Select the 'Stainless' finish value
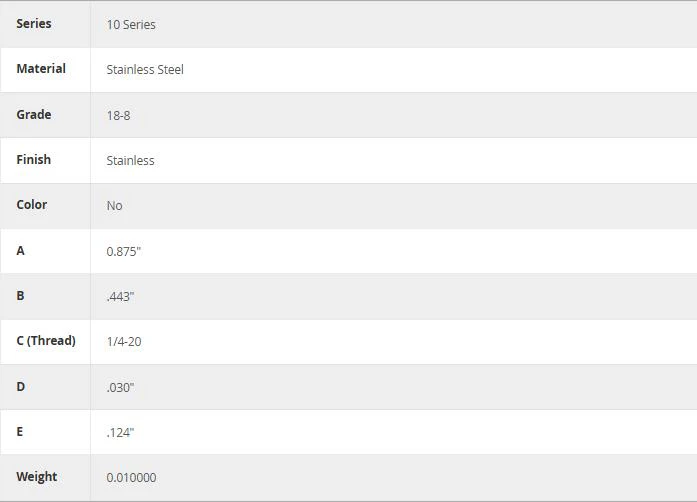The image size is (697, 502). point(130,161)
